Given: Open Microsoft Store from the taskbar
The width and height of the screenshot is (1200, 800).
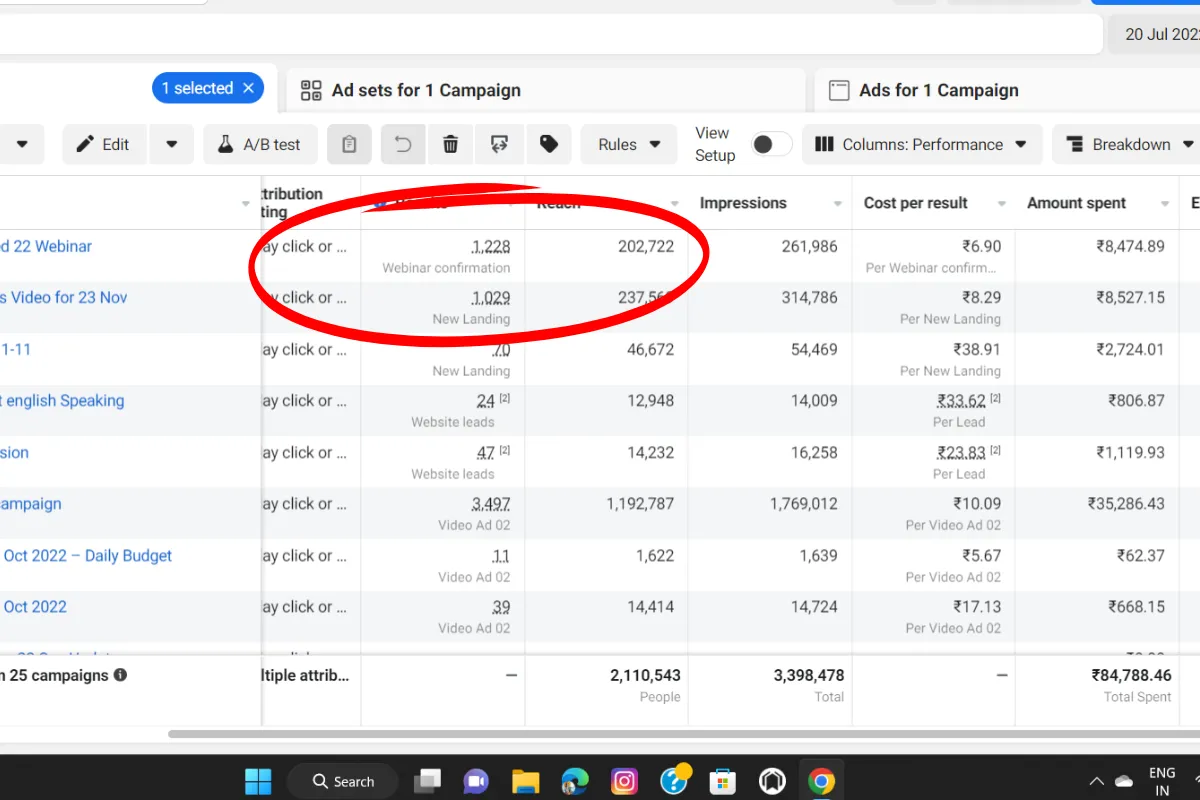Looking at the screenshot, I should coord(723,781).
